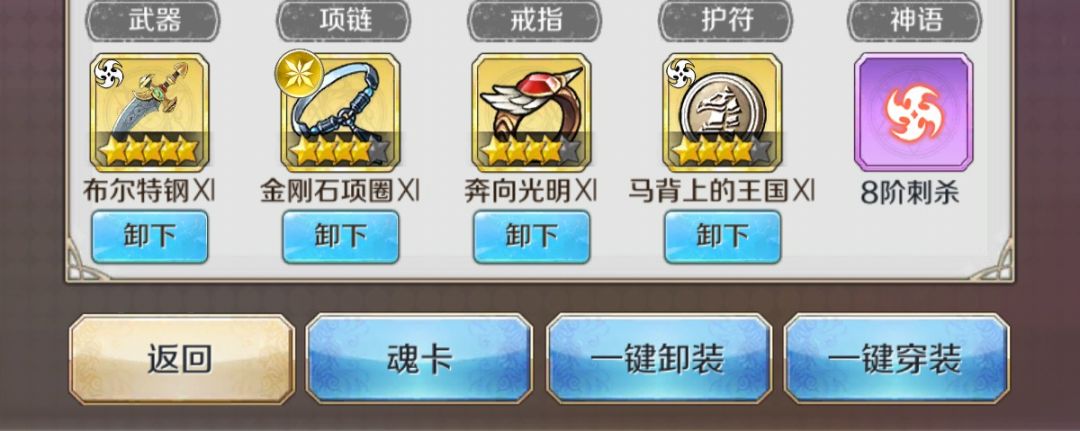Open the 8阶刺杀 purple rune icon
Image resolution: width=1080 pixels, height=431 pixels.
[x=913, y=112]
